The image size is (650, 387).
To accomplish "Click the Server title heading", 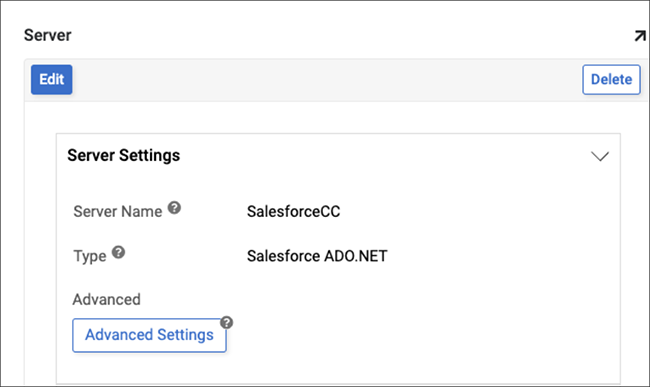I will (47, 35).
